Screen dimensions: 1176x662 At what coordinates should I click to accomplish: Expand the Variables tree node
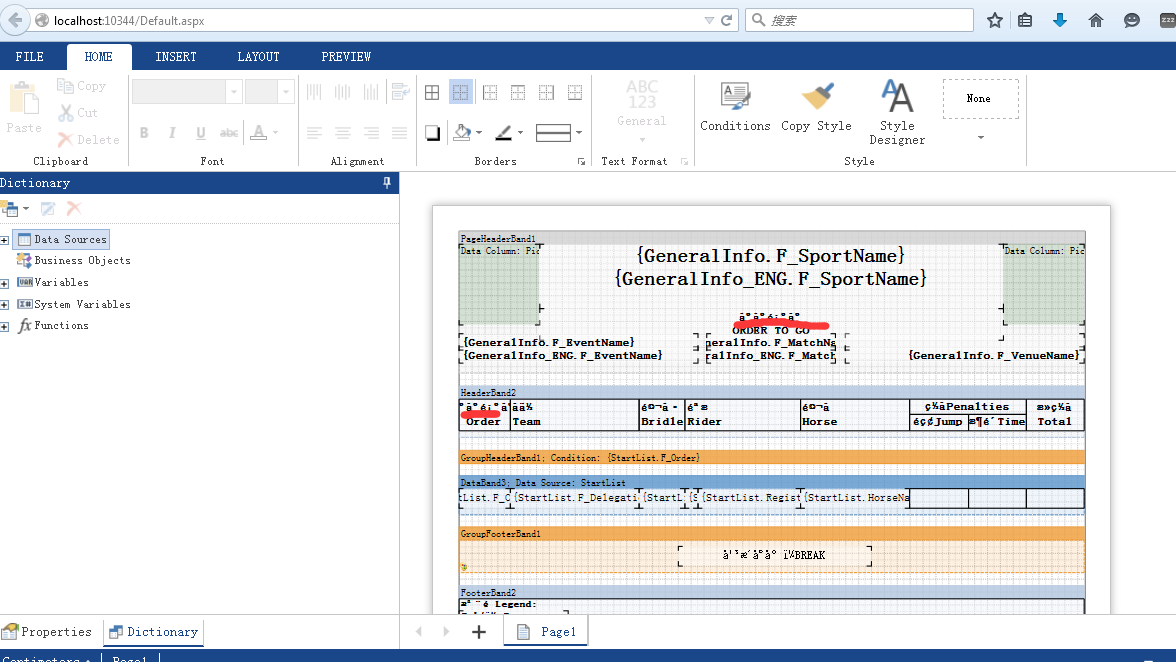[x=4, y=283]
